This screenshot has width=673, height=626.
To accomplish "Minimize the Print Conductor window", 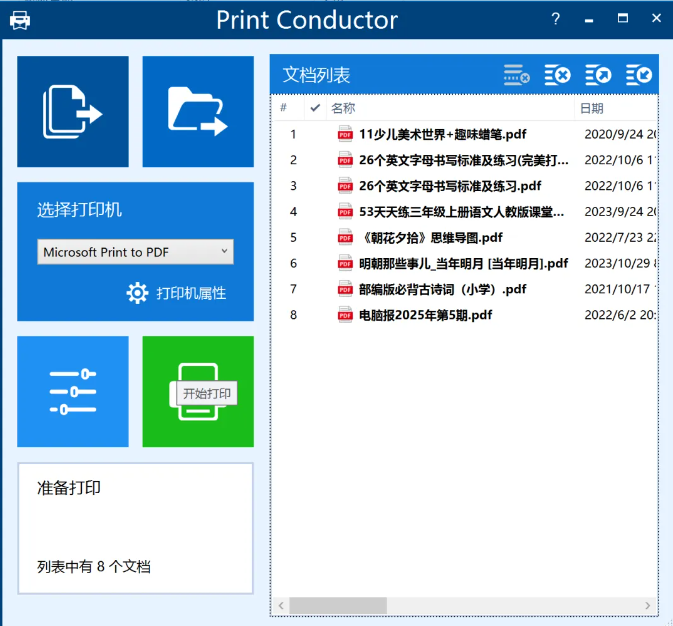I will tap(589, 20).
